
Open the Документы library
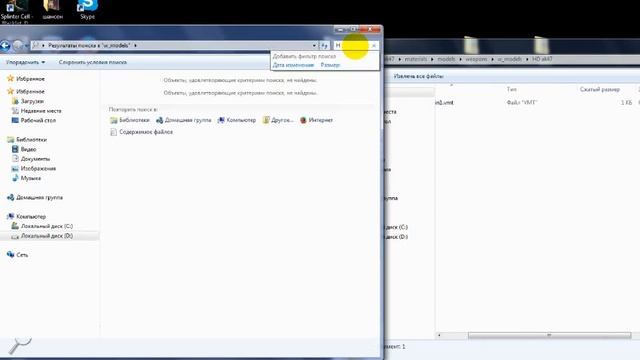[x=35, y=159]
